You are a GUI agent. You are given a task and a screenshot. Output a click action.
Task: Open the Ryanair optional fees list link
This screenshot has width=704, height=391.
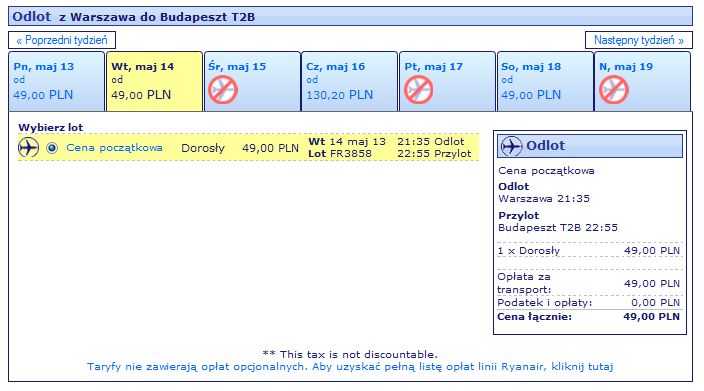coord(350,367)
